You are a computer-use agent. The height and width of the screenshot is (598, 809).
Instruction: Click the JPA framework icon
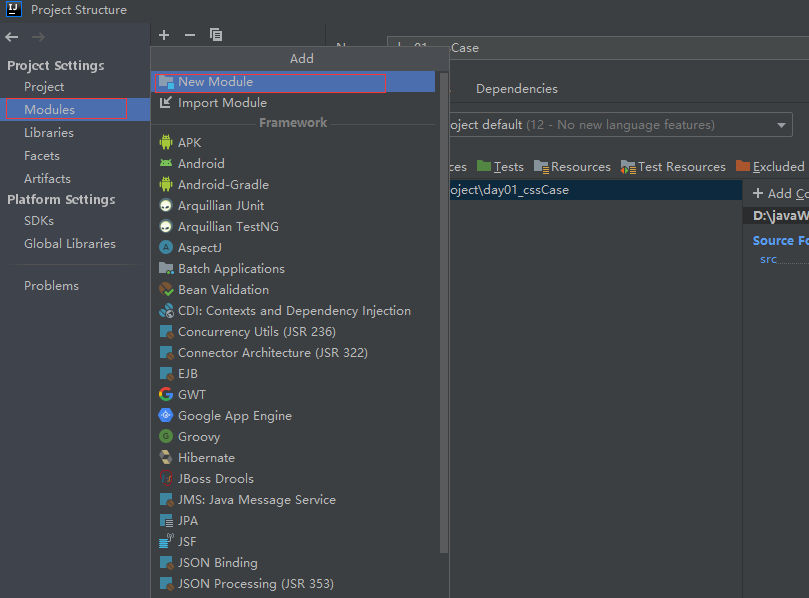(x=166, y=521)
